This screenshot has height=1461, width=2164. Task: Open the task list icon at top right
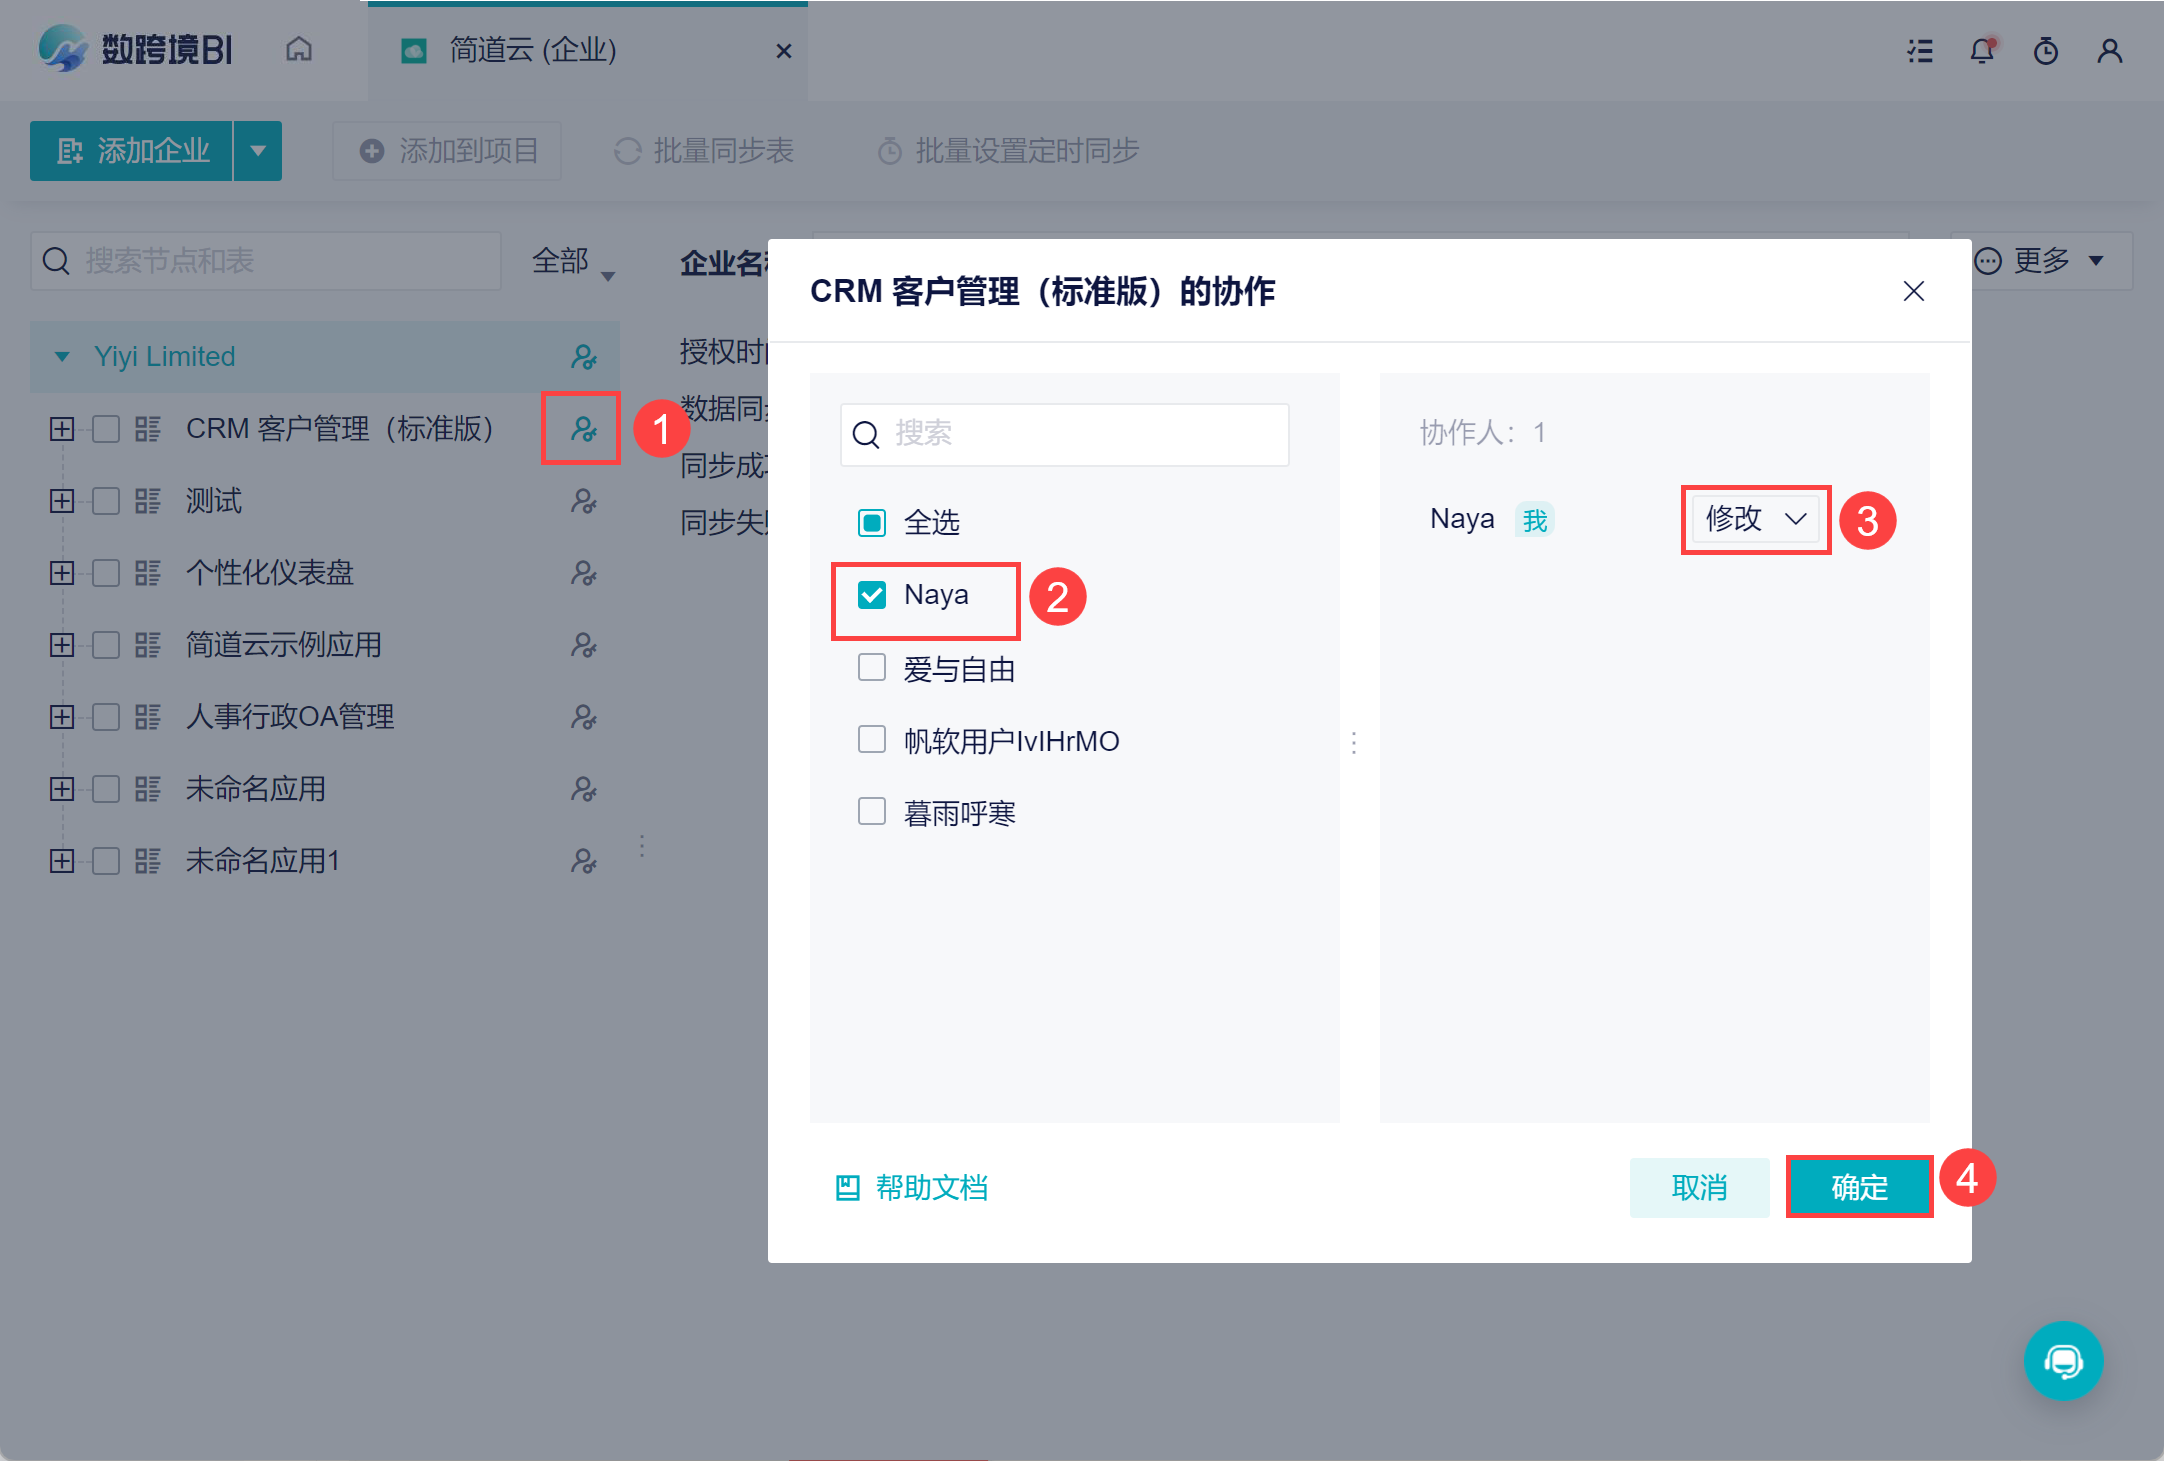1919,50
